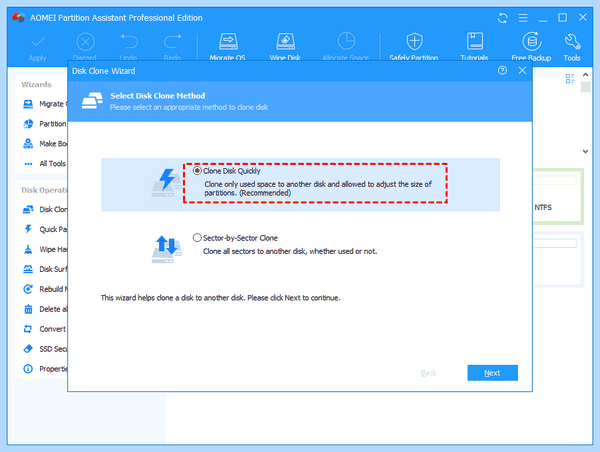Image resolution: width=600 pixels, height=452 pixels.
Task: Open the Tutorials book icon
Action: (x=474, y=41)
